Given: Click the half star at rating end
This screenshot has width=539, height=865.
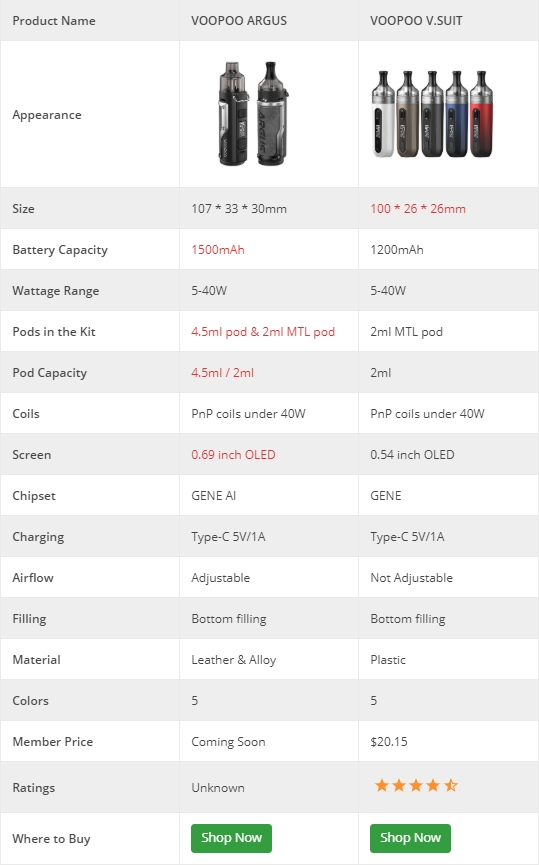Looking at the screenshot, I should (451, 785).
